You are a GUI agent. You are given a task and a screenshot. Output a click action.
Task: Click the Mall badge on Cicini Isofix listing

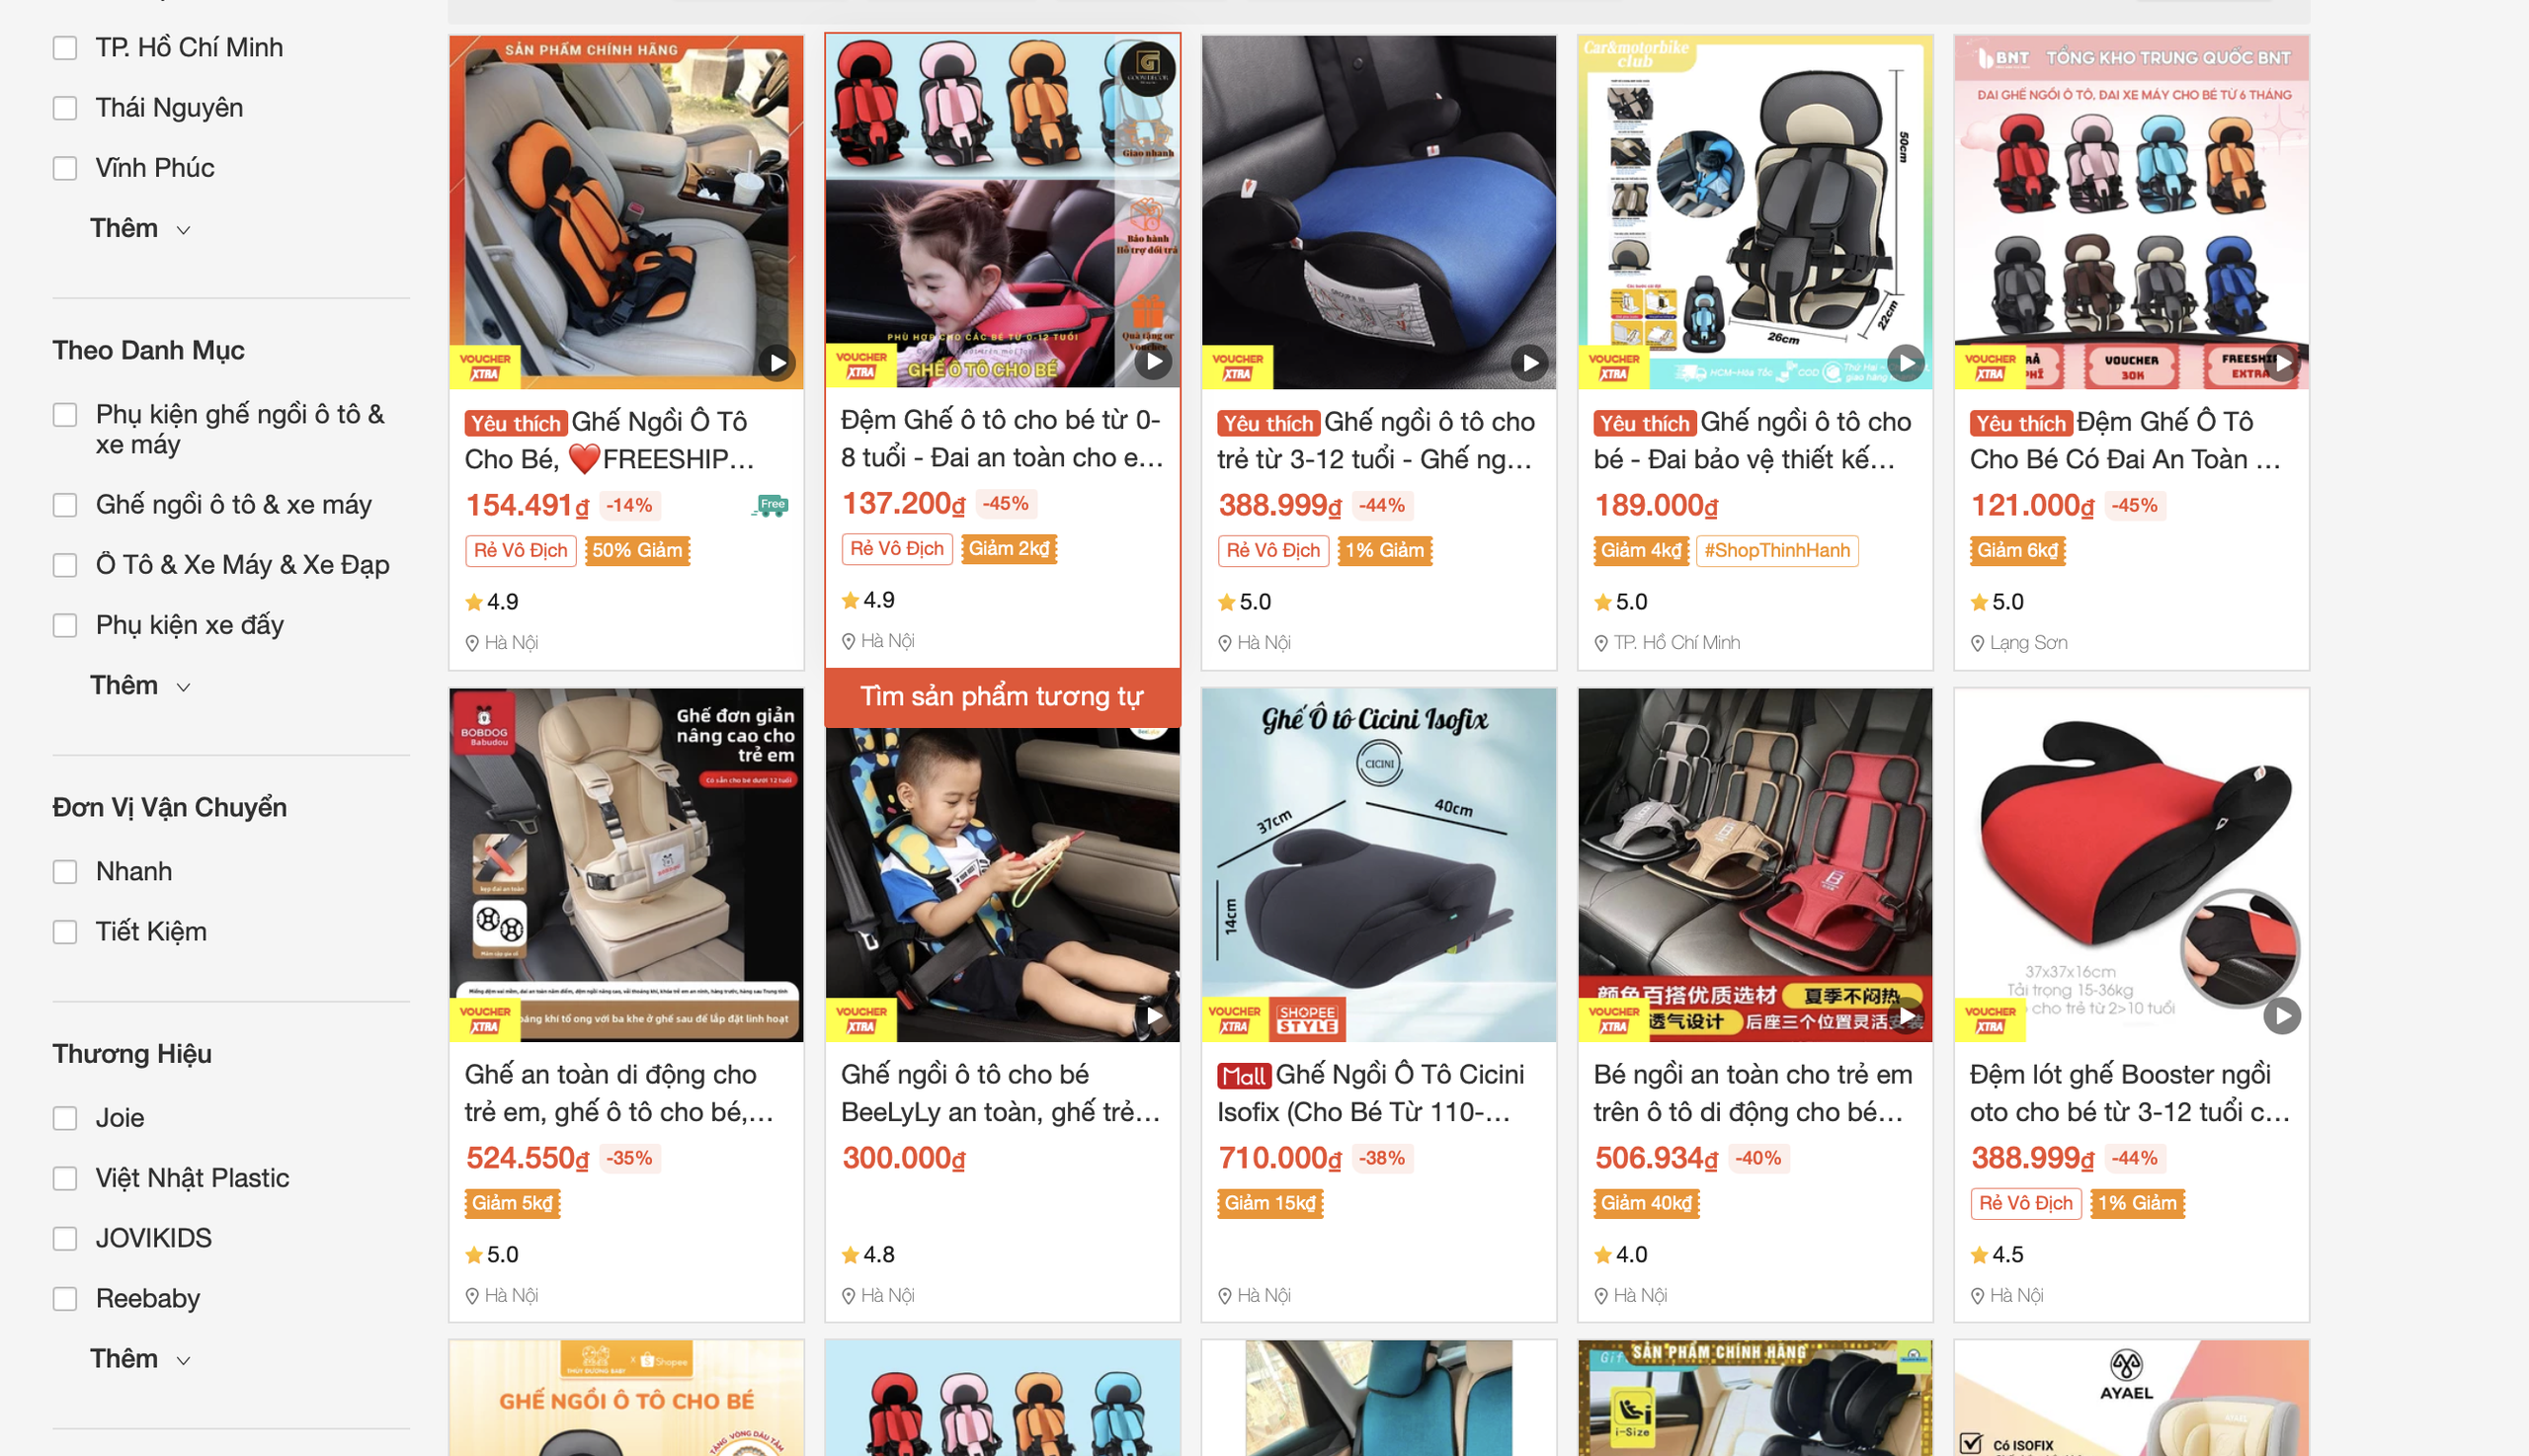click(x=1243, y=1076)
